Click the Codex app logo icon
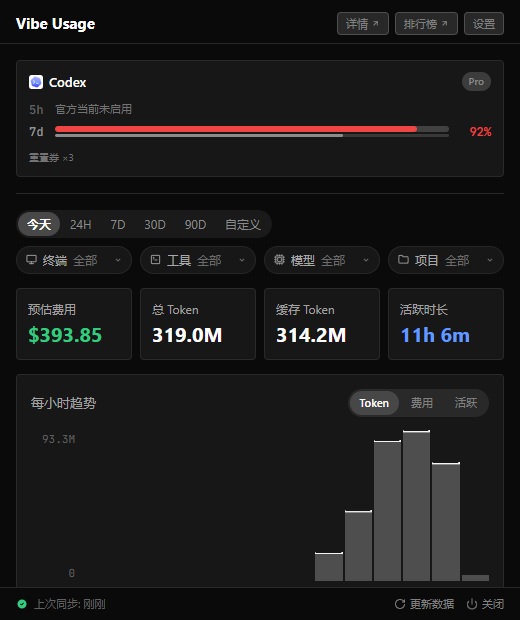 click(x=36, y=82)
